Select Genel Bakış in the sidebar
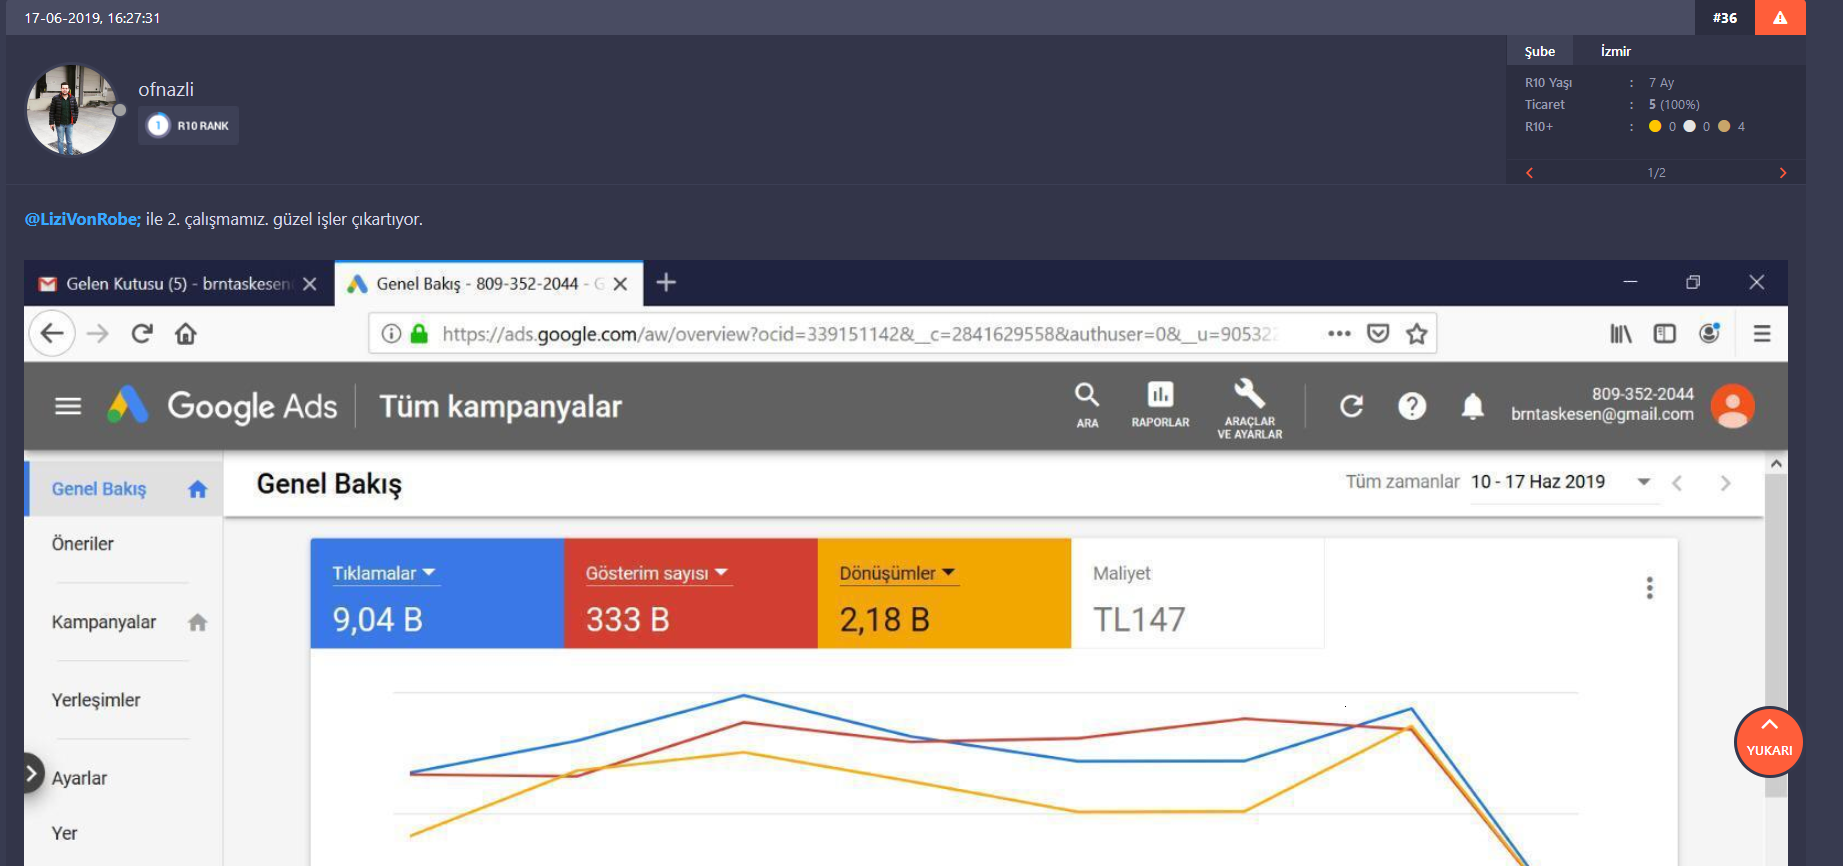Screen dimensions: 1843x866 [124, 489]
